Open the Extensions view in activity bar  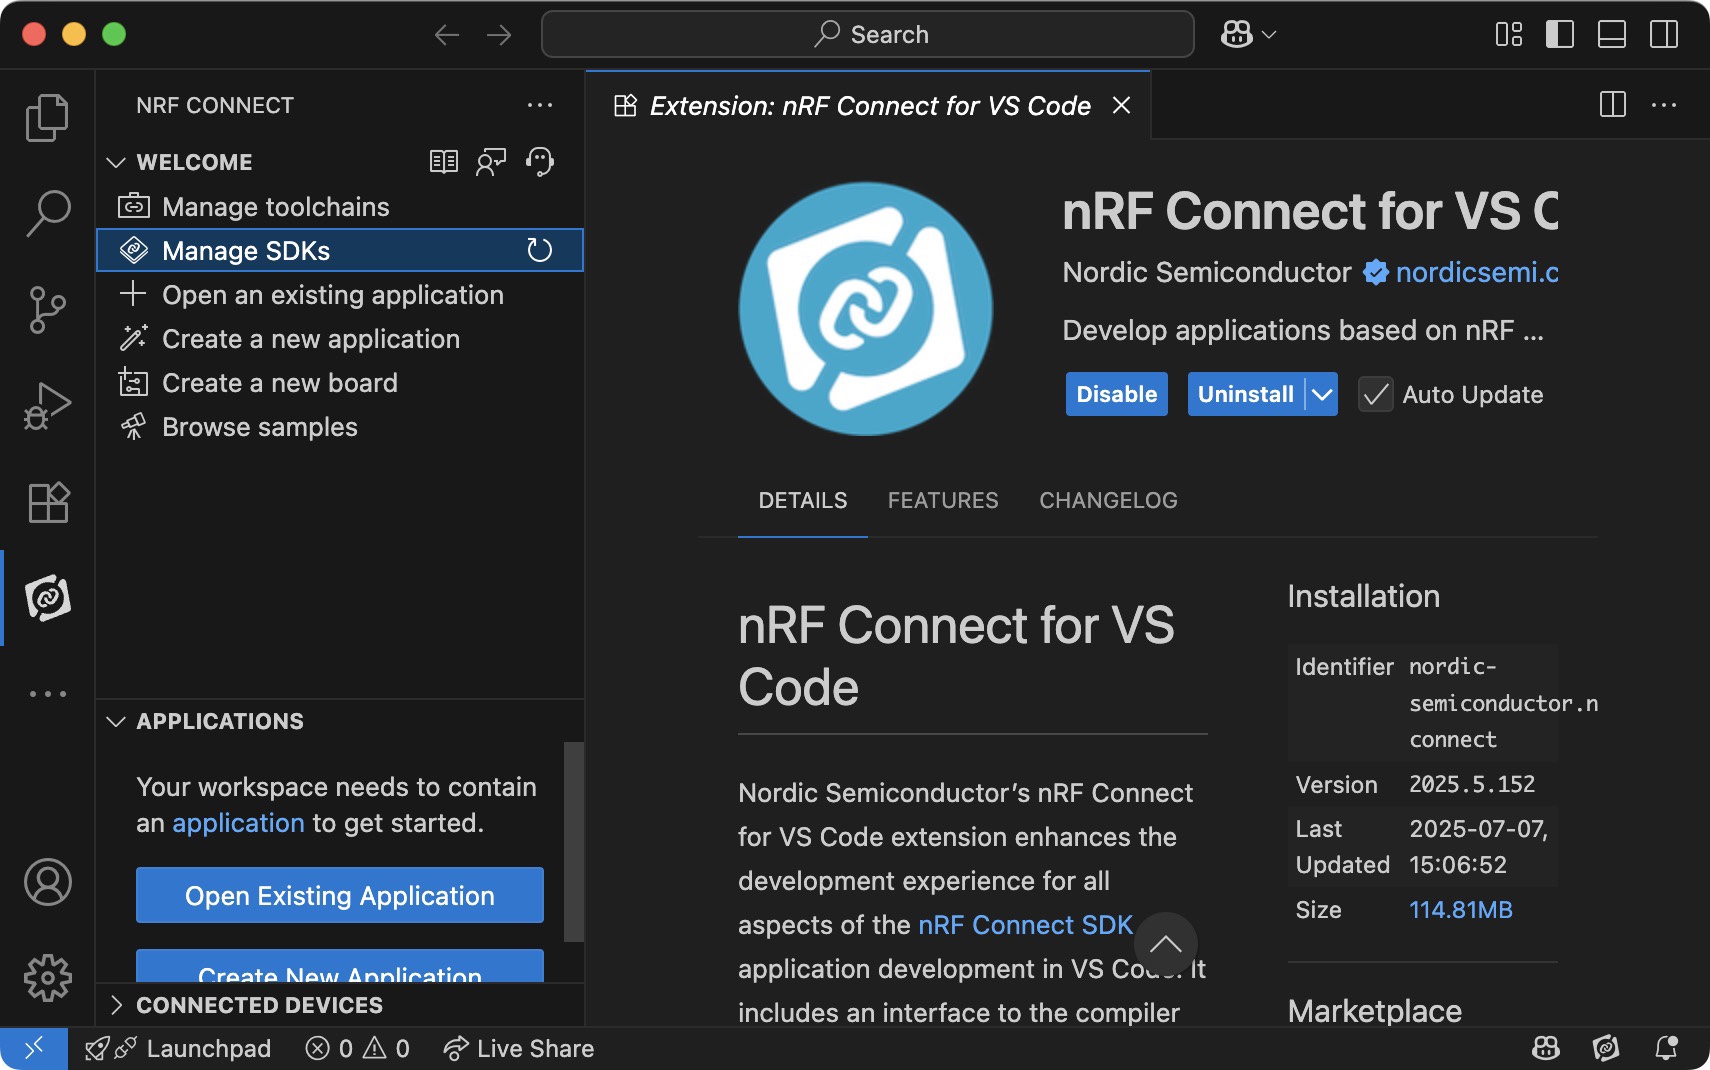(47, 502)
